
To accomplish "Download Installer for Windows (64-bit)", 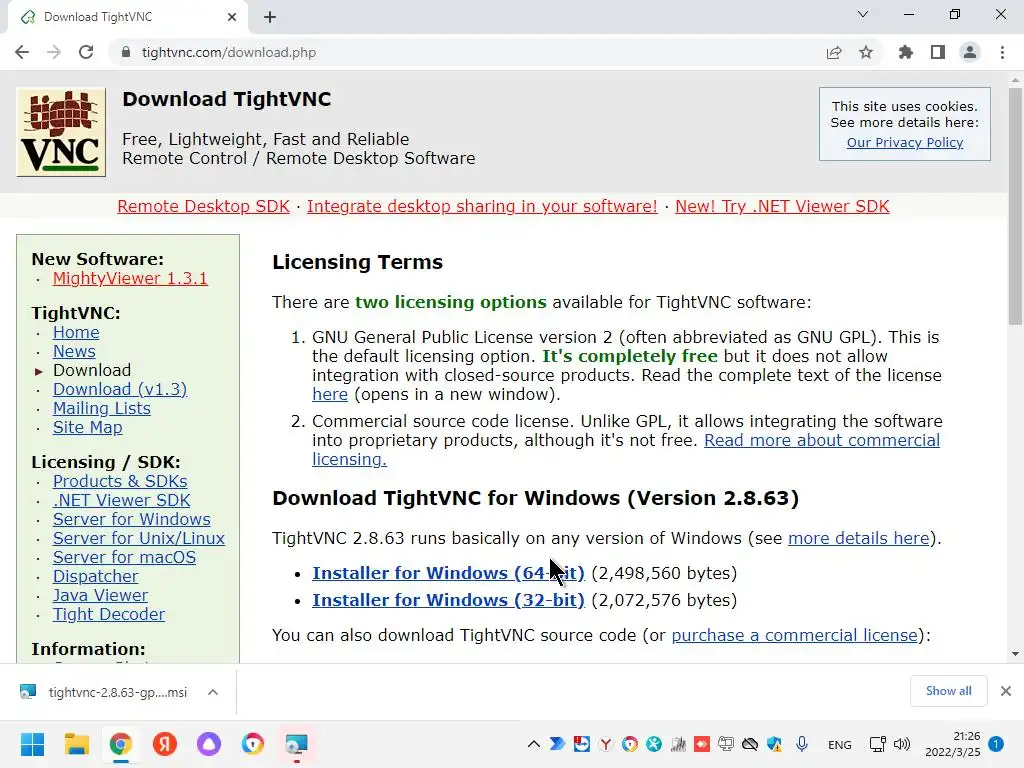I will [x=448, y=573].
